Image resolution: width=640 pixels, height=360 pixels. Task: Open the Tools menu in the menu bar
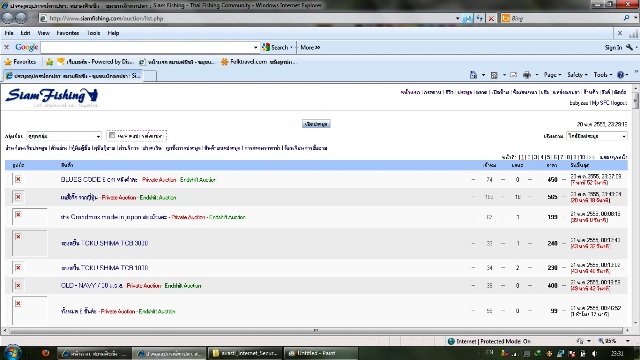(x=93, y=33)
